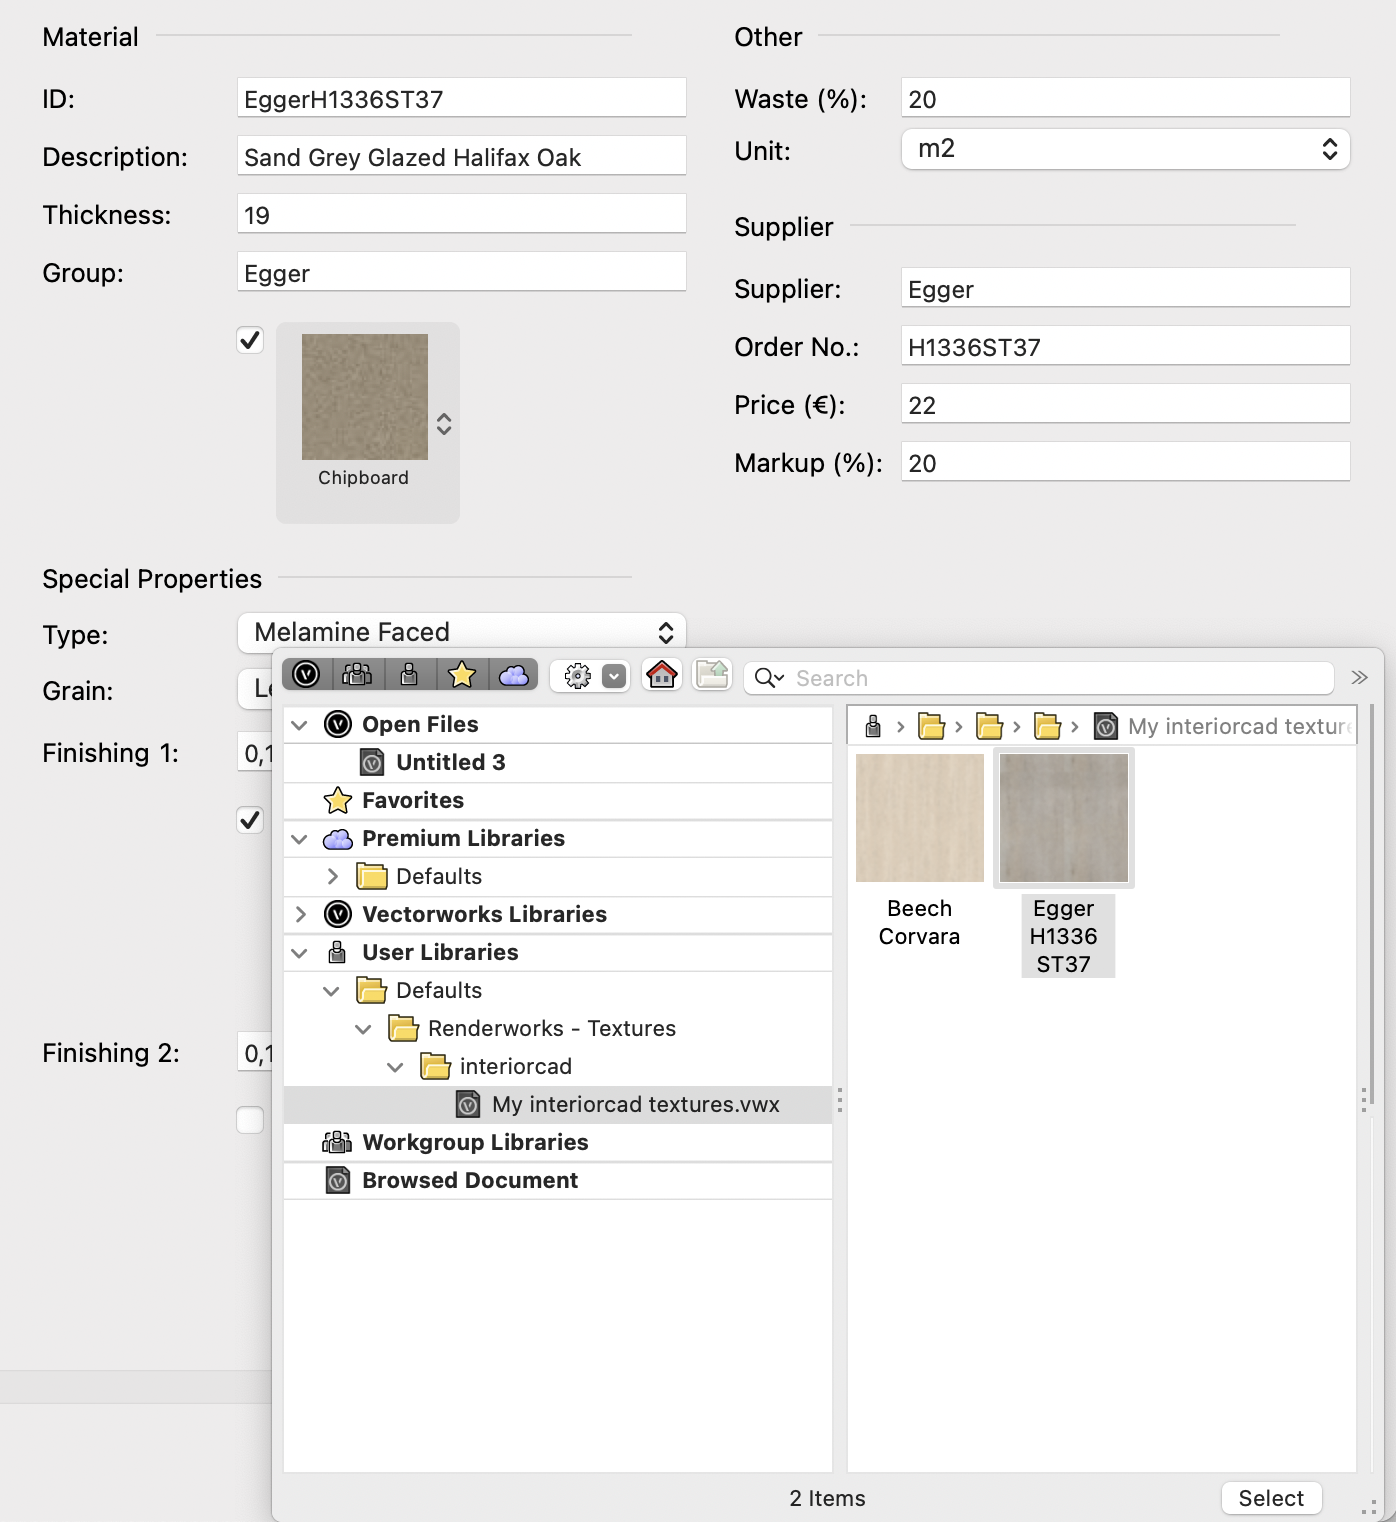
Task: Click the Waste (%) input field
Action: click(1126, 98)
